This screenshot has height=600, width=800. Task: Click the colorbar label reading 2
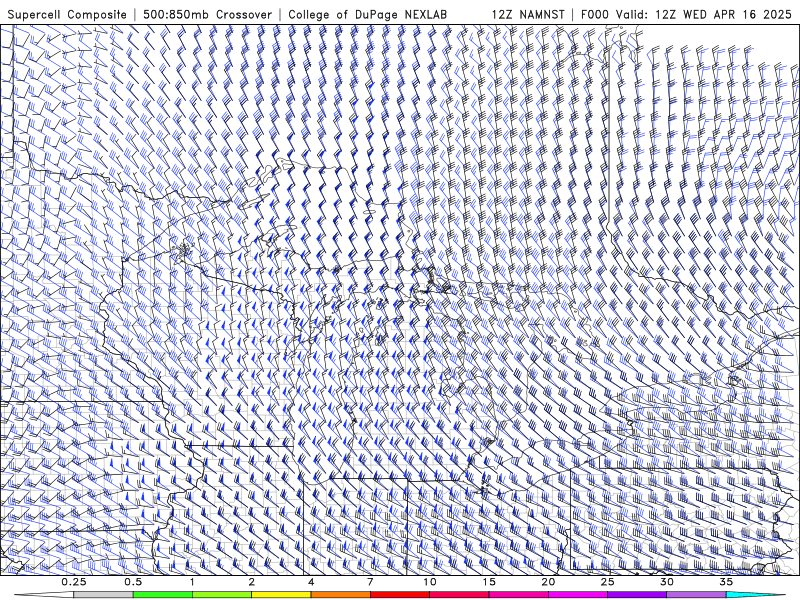pyautogui.click(x=252, y=582)
